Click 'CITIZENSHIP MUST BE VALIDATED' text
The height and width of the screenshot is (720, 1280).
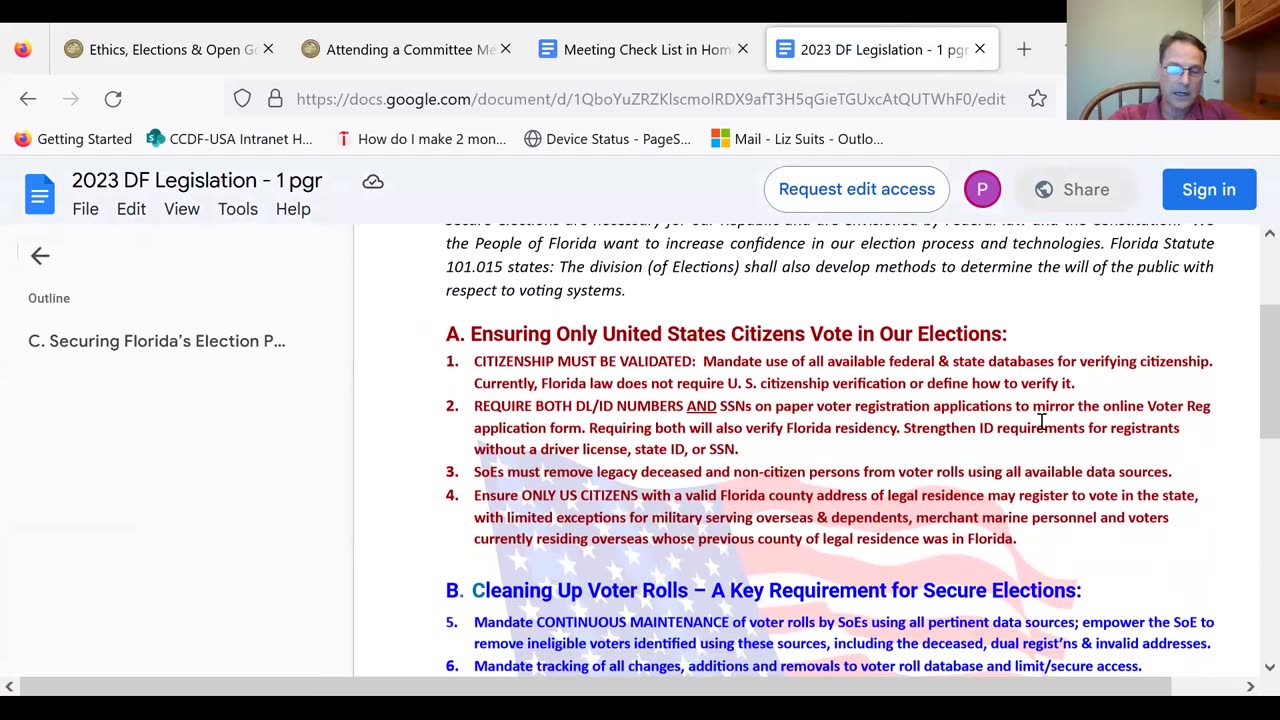(584, 361)
